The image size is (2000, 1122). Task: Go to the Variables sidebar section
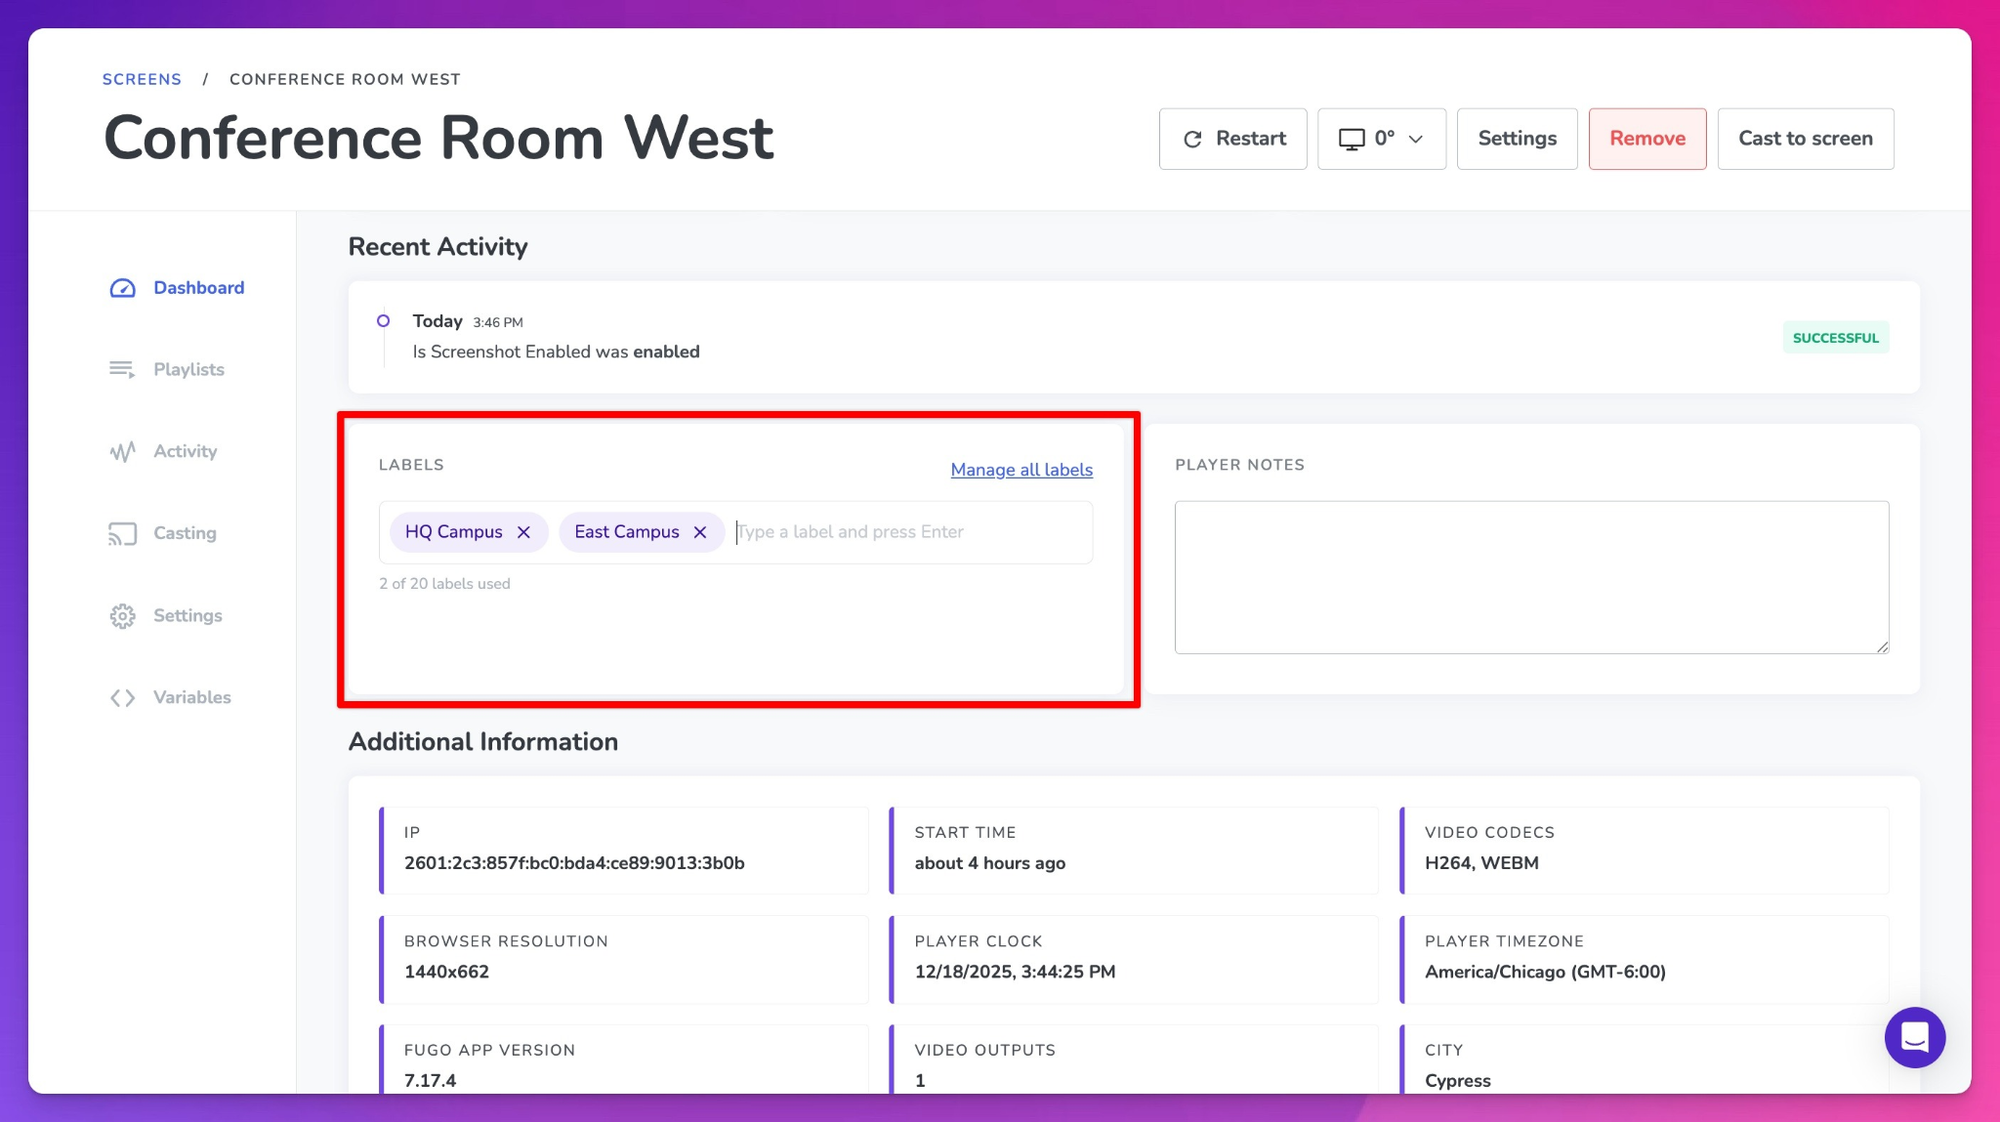(x=191, y=698)
